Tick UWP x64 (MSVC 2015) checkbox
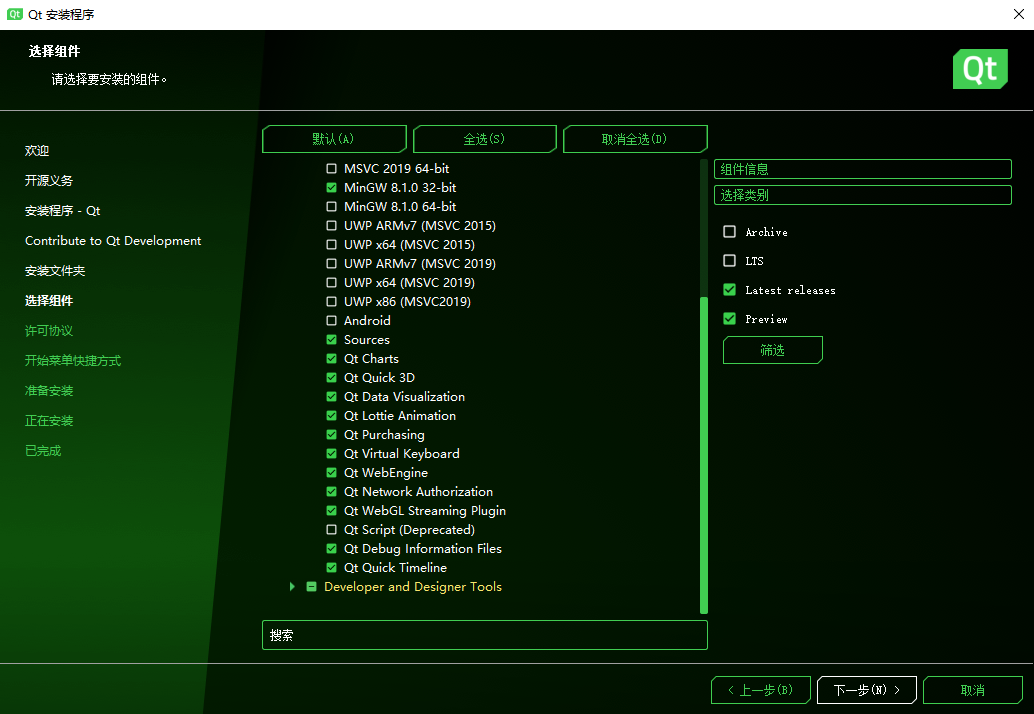The width and height of the screenshot is (1034, 714). (332, 245)
